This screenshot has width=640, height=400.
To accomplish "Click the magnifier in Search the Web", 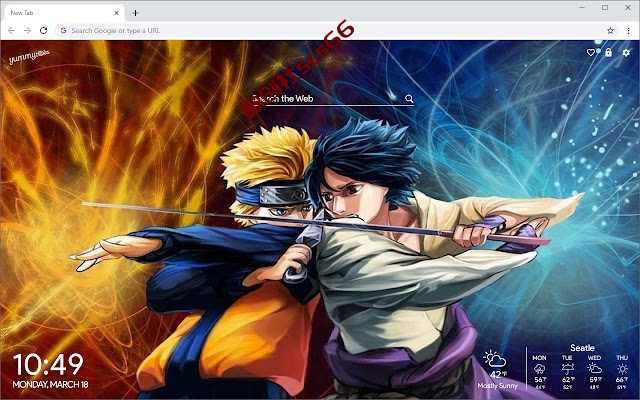I will pos(409,98).
